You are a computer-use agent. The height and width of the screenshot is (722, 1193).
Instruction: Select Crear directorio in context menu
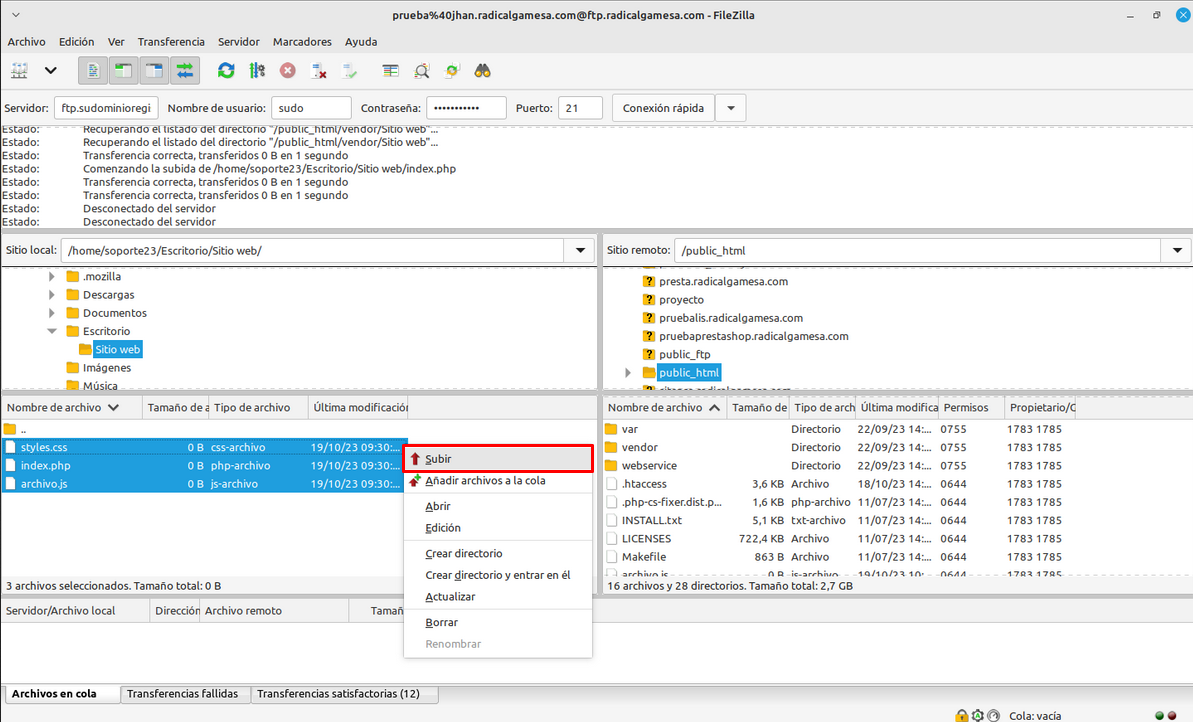click(x=498, y=554)
